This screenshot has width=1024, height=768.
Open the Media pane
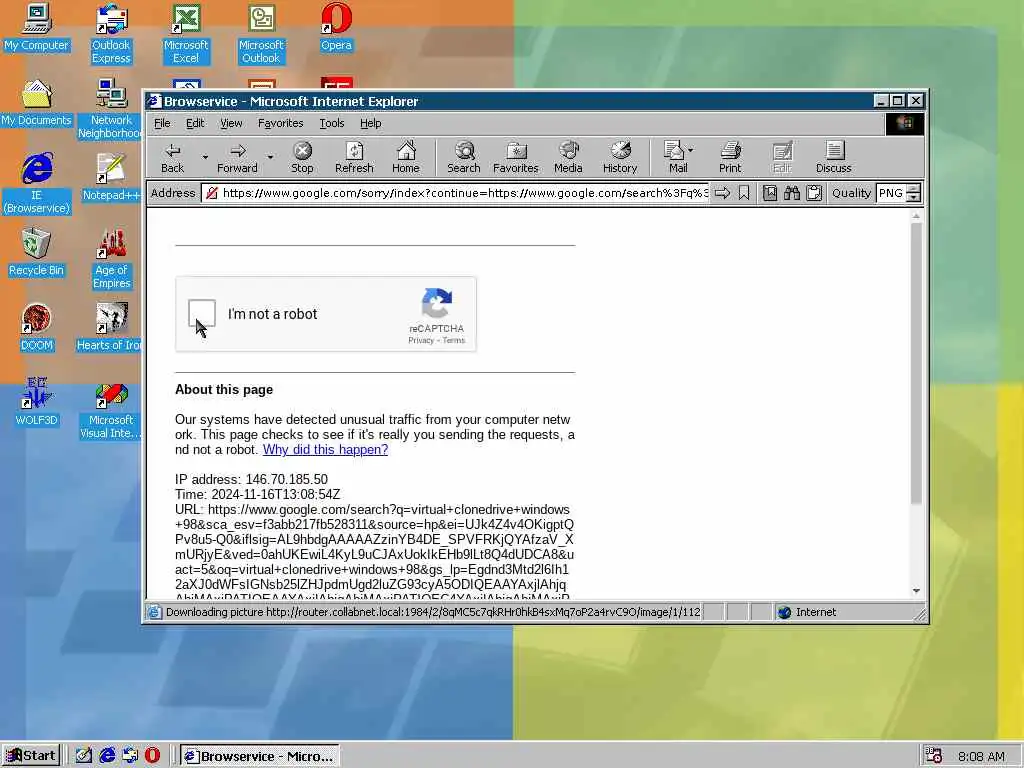pyautogui.click(x=568, y=158)
